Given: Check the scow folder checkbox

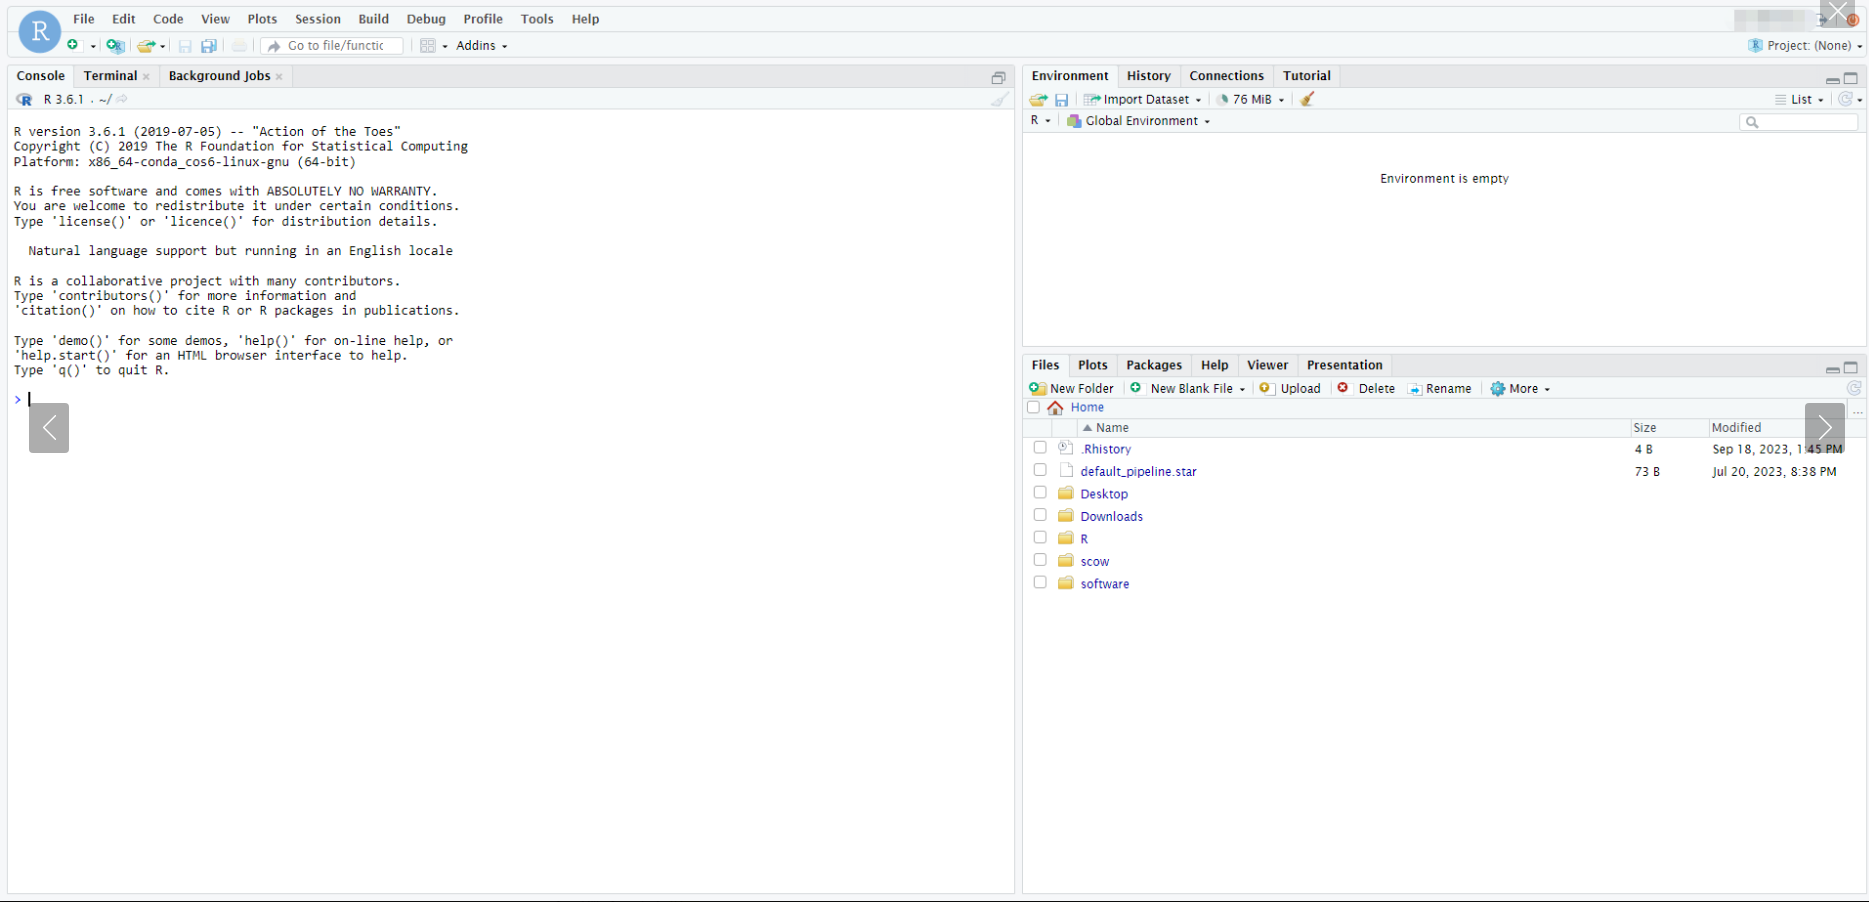Looking at the screenshot, I should tap(1040, 560).
